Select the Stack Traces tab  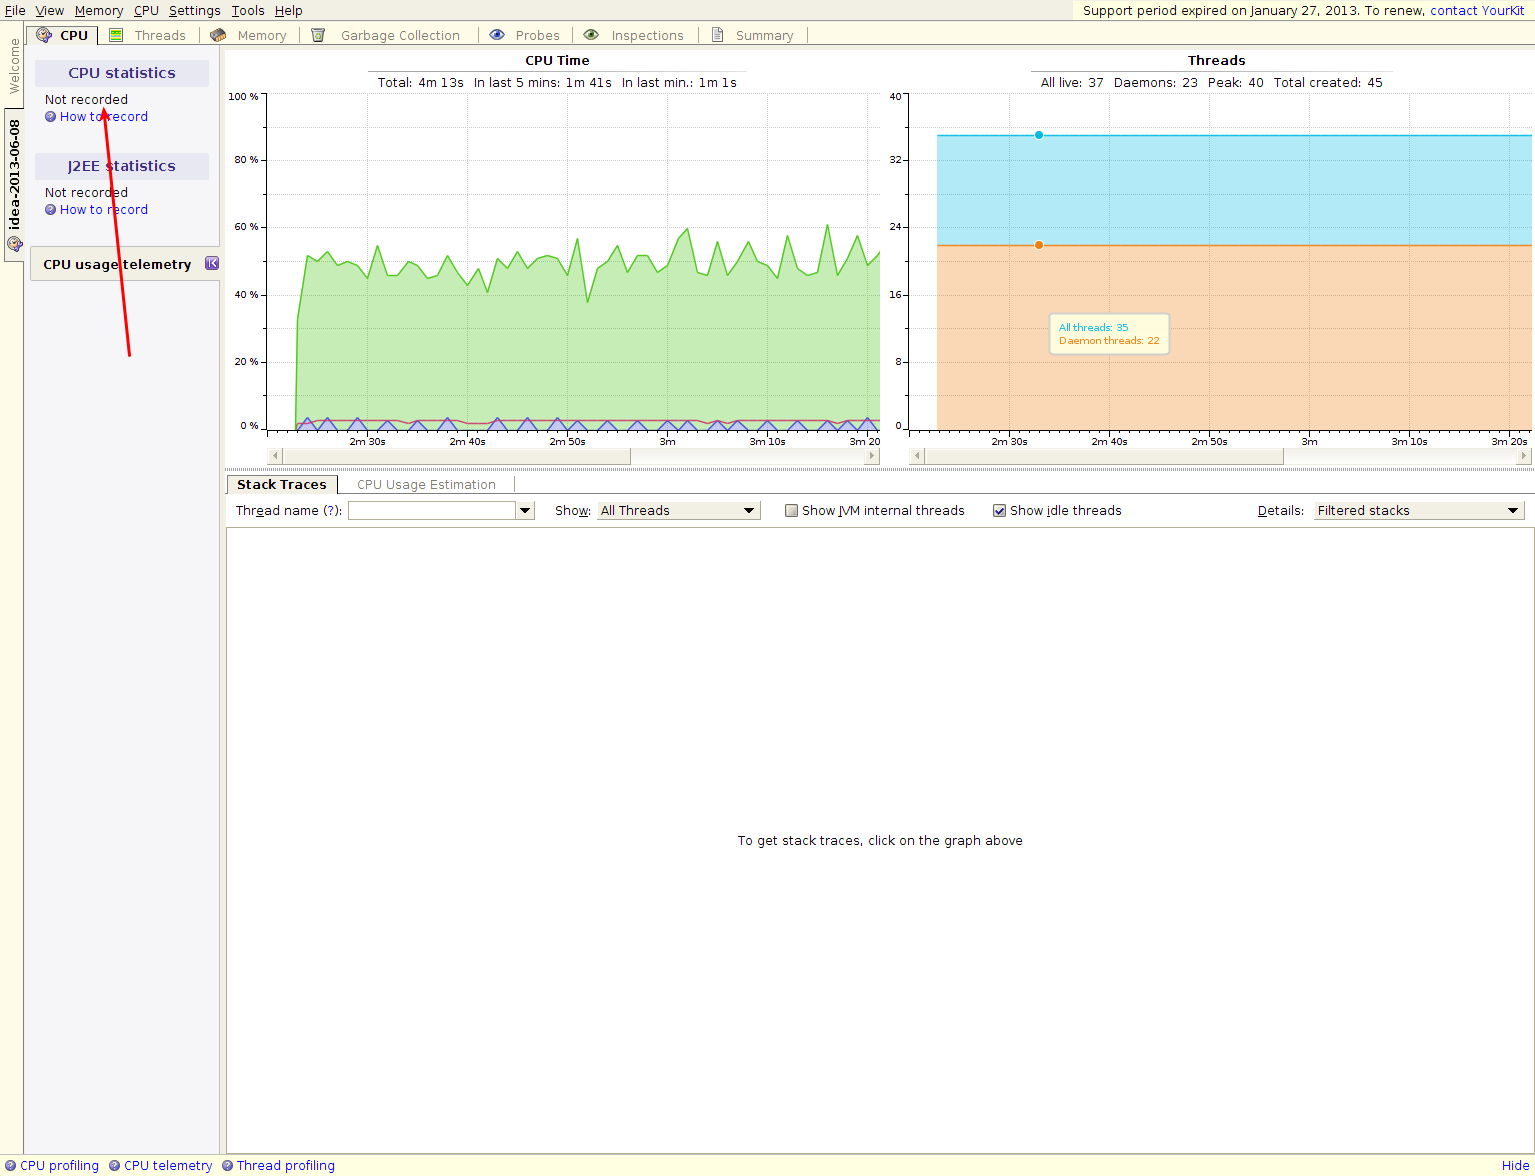coord(282,485)
